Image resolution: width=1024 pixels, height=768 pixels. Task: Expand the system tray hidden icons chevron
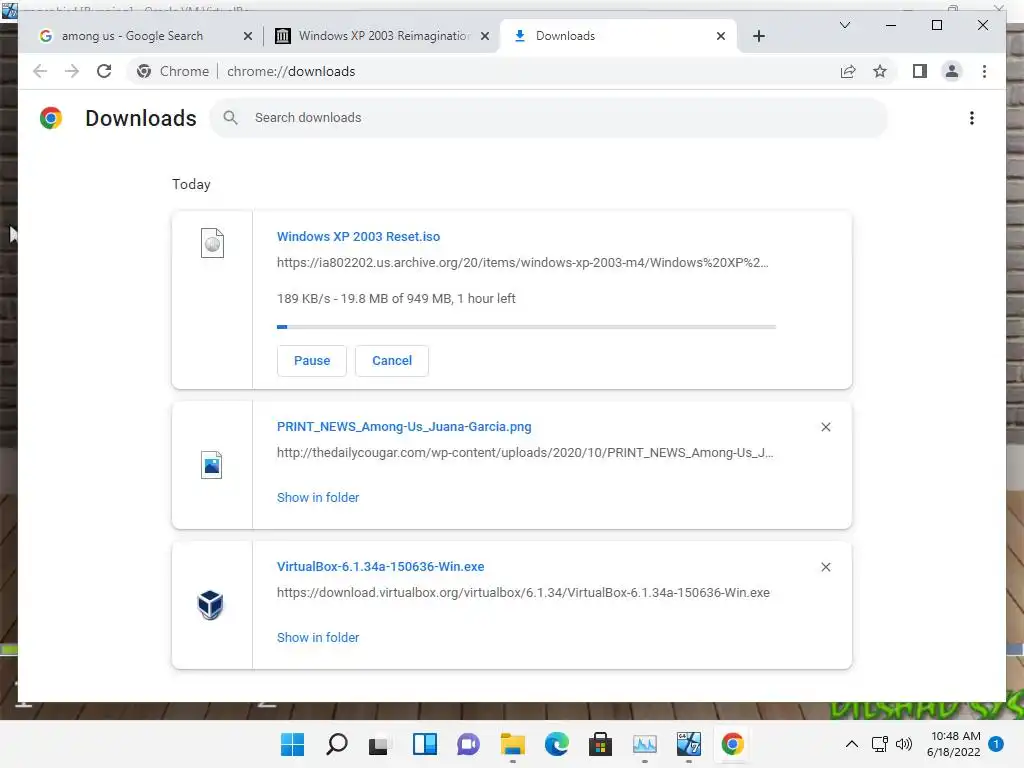852,744
